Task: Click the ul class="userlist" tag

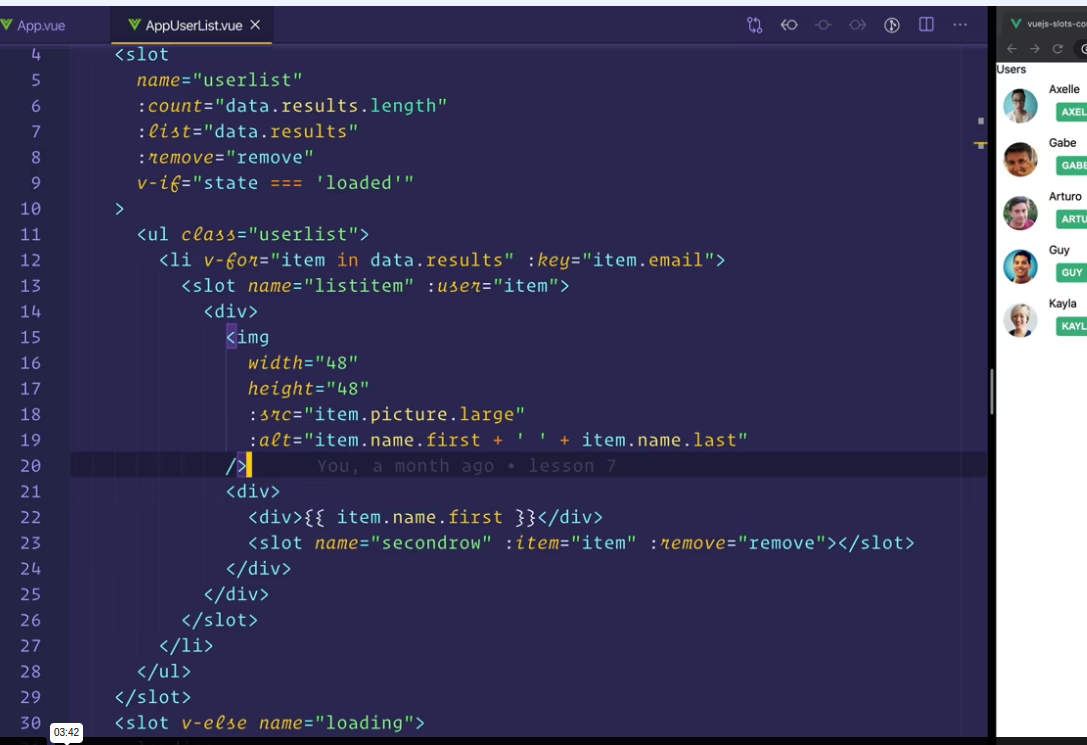Action: [x=253, y=234]
